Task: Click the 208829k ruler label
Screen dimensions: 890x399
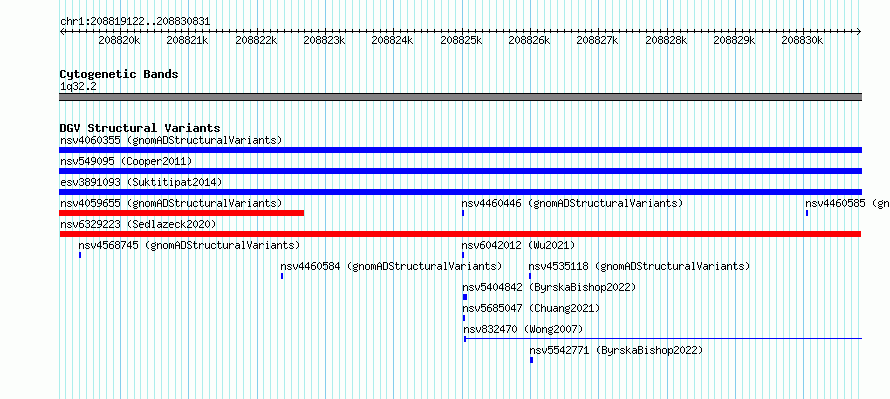Action: pyautogui.click(x=734, y=40)
